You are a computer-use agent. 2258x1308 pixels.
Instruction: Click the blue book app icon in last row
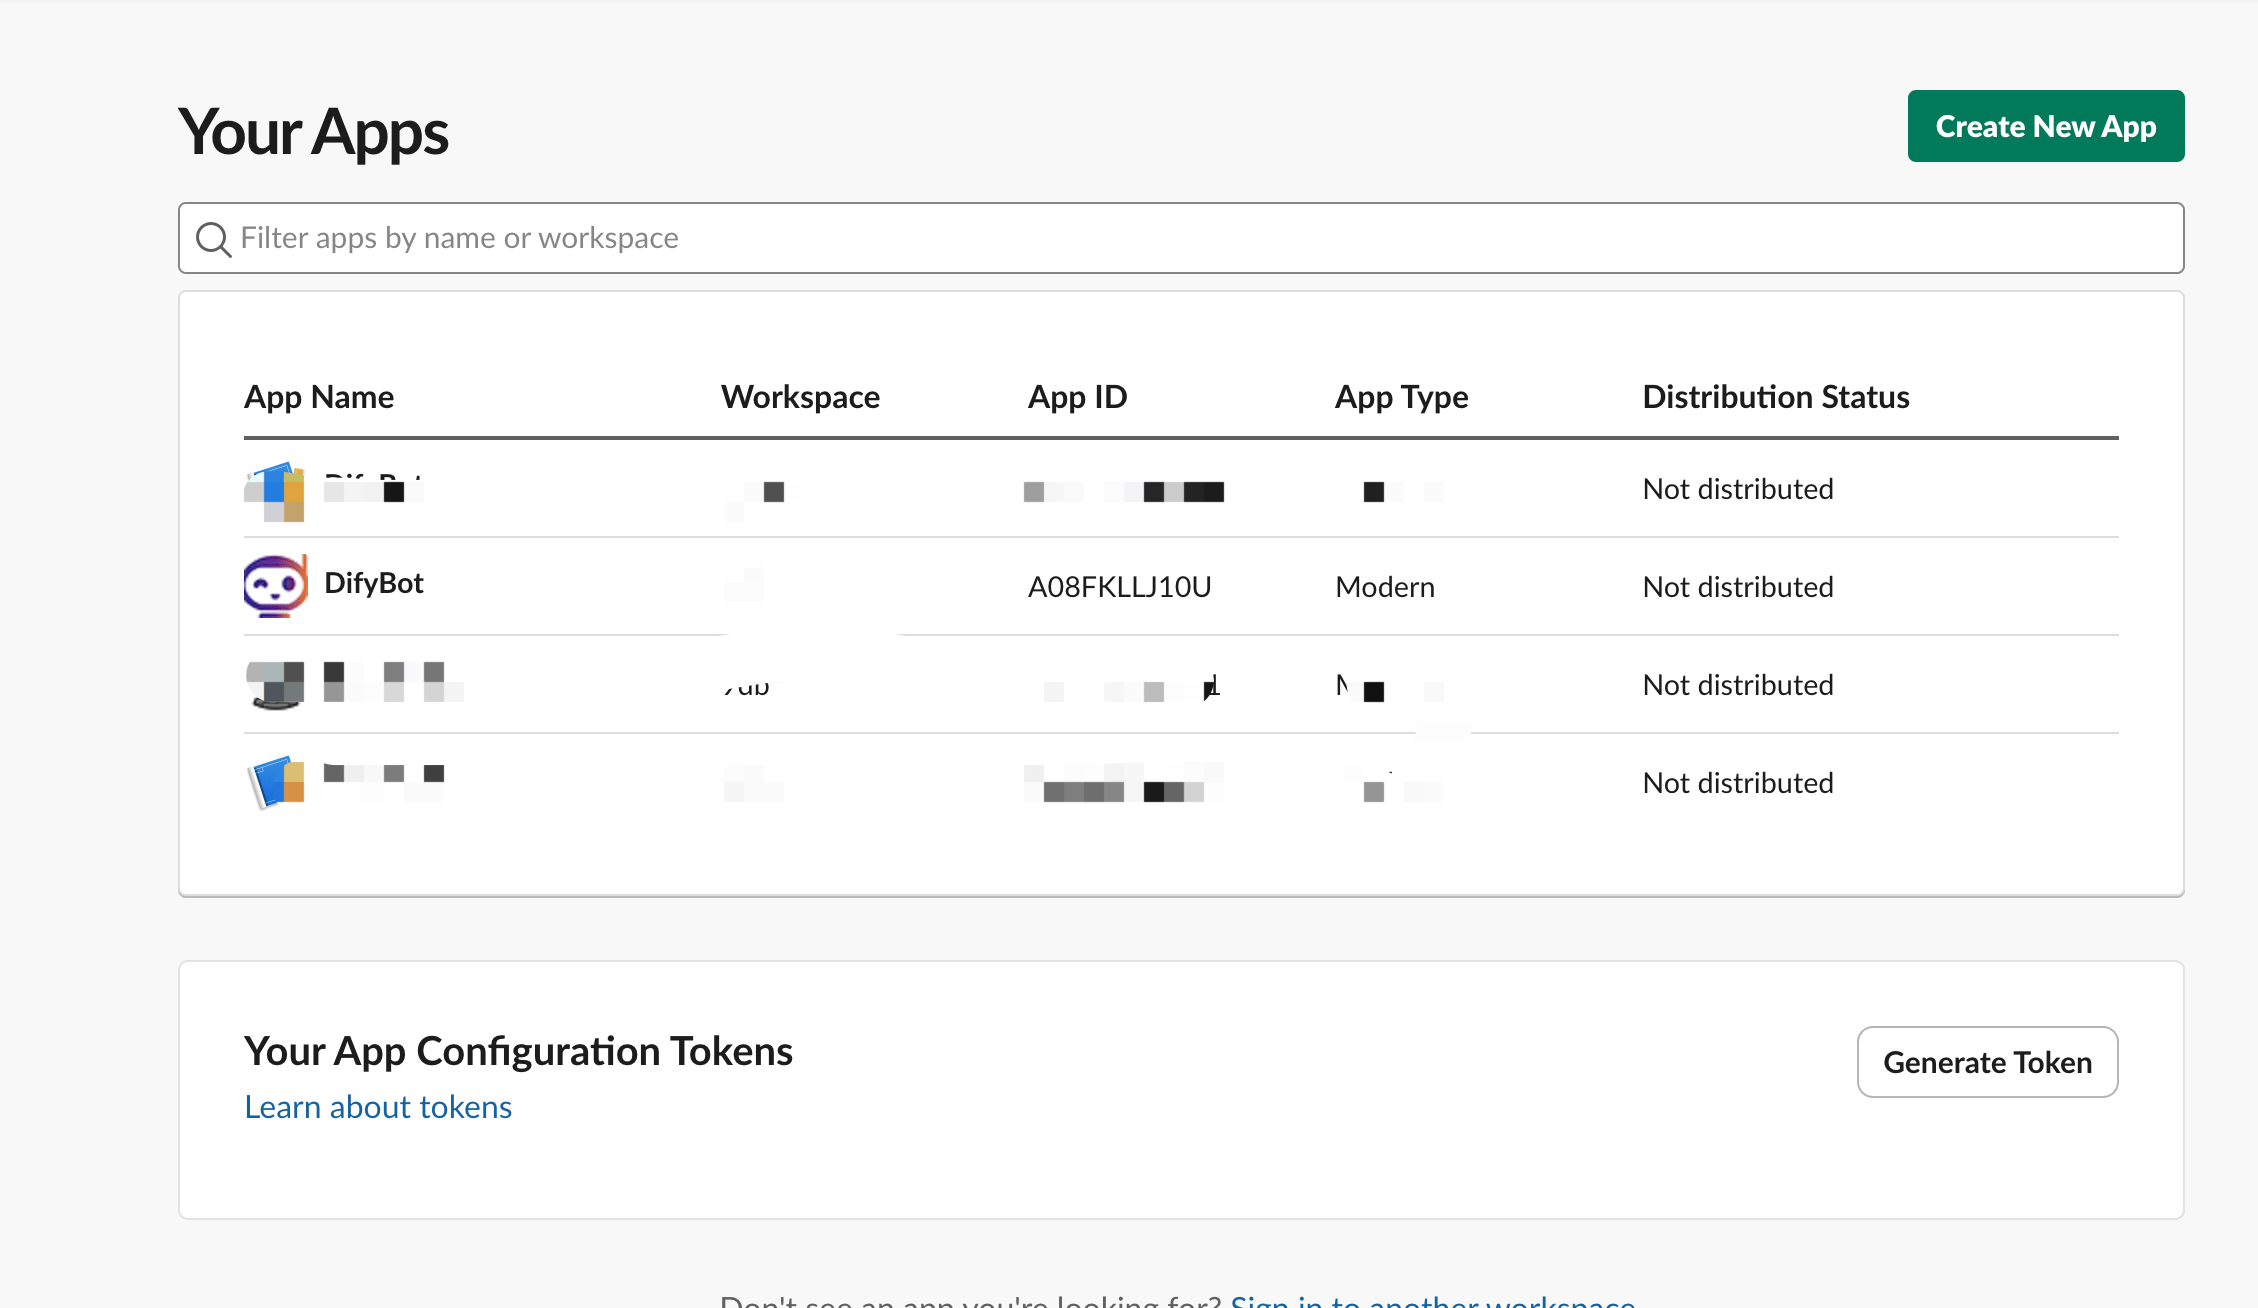275,782
